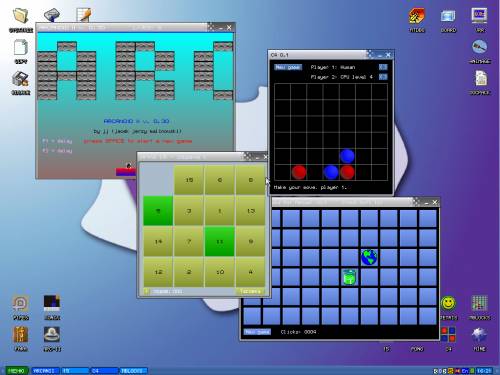Switch the En keyboard language indicator
The height and width of the screenshot is (375, 500).
pyautogui.click(x=465, y=371)
